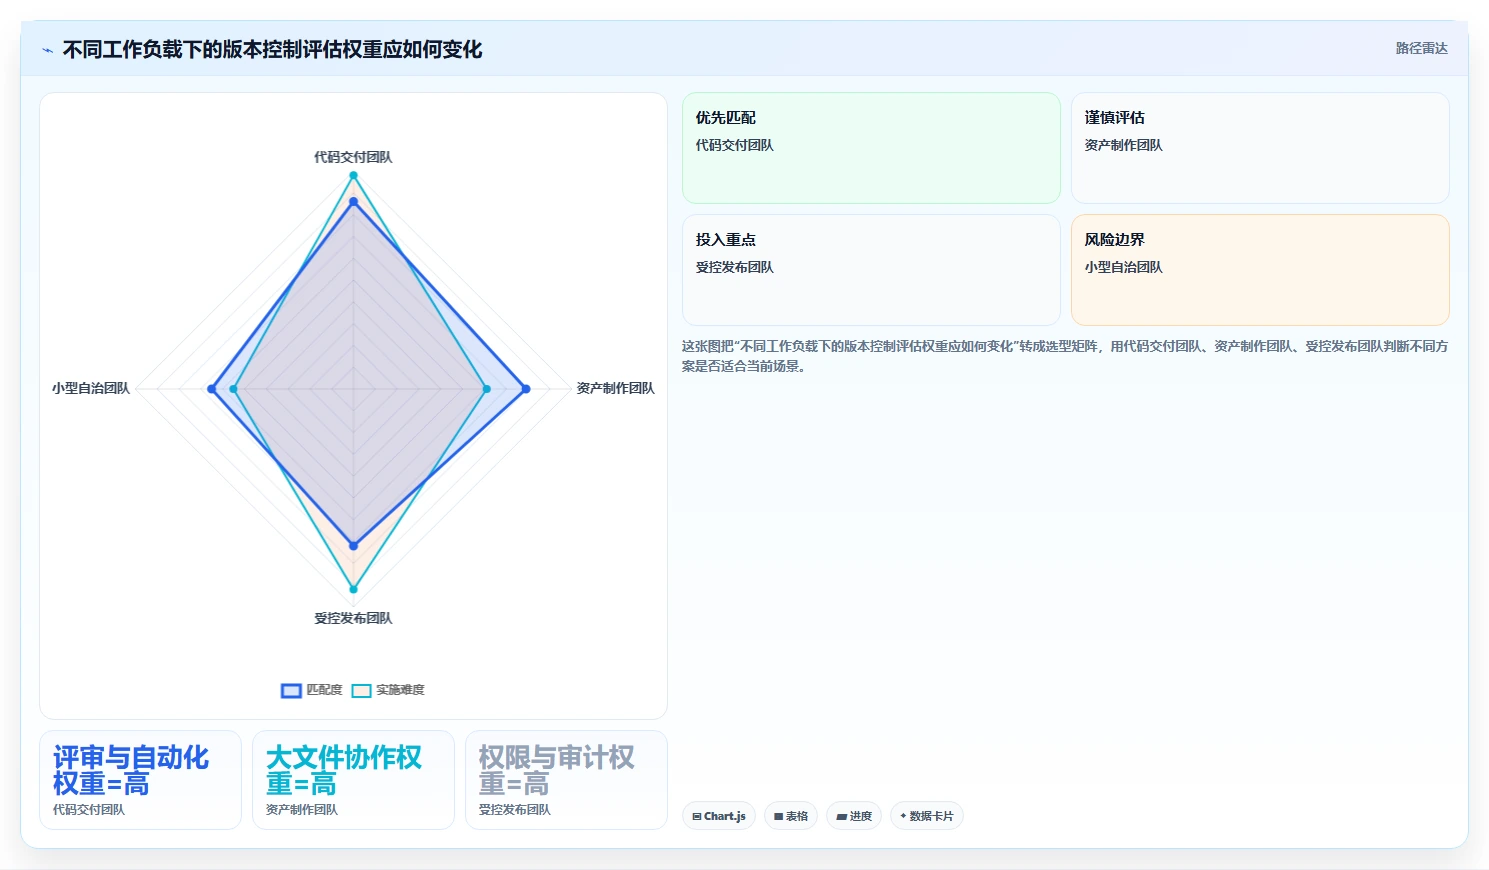Select the 谨慎评估 card

tap(1260, 148)
